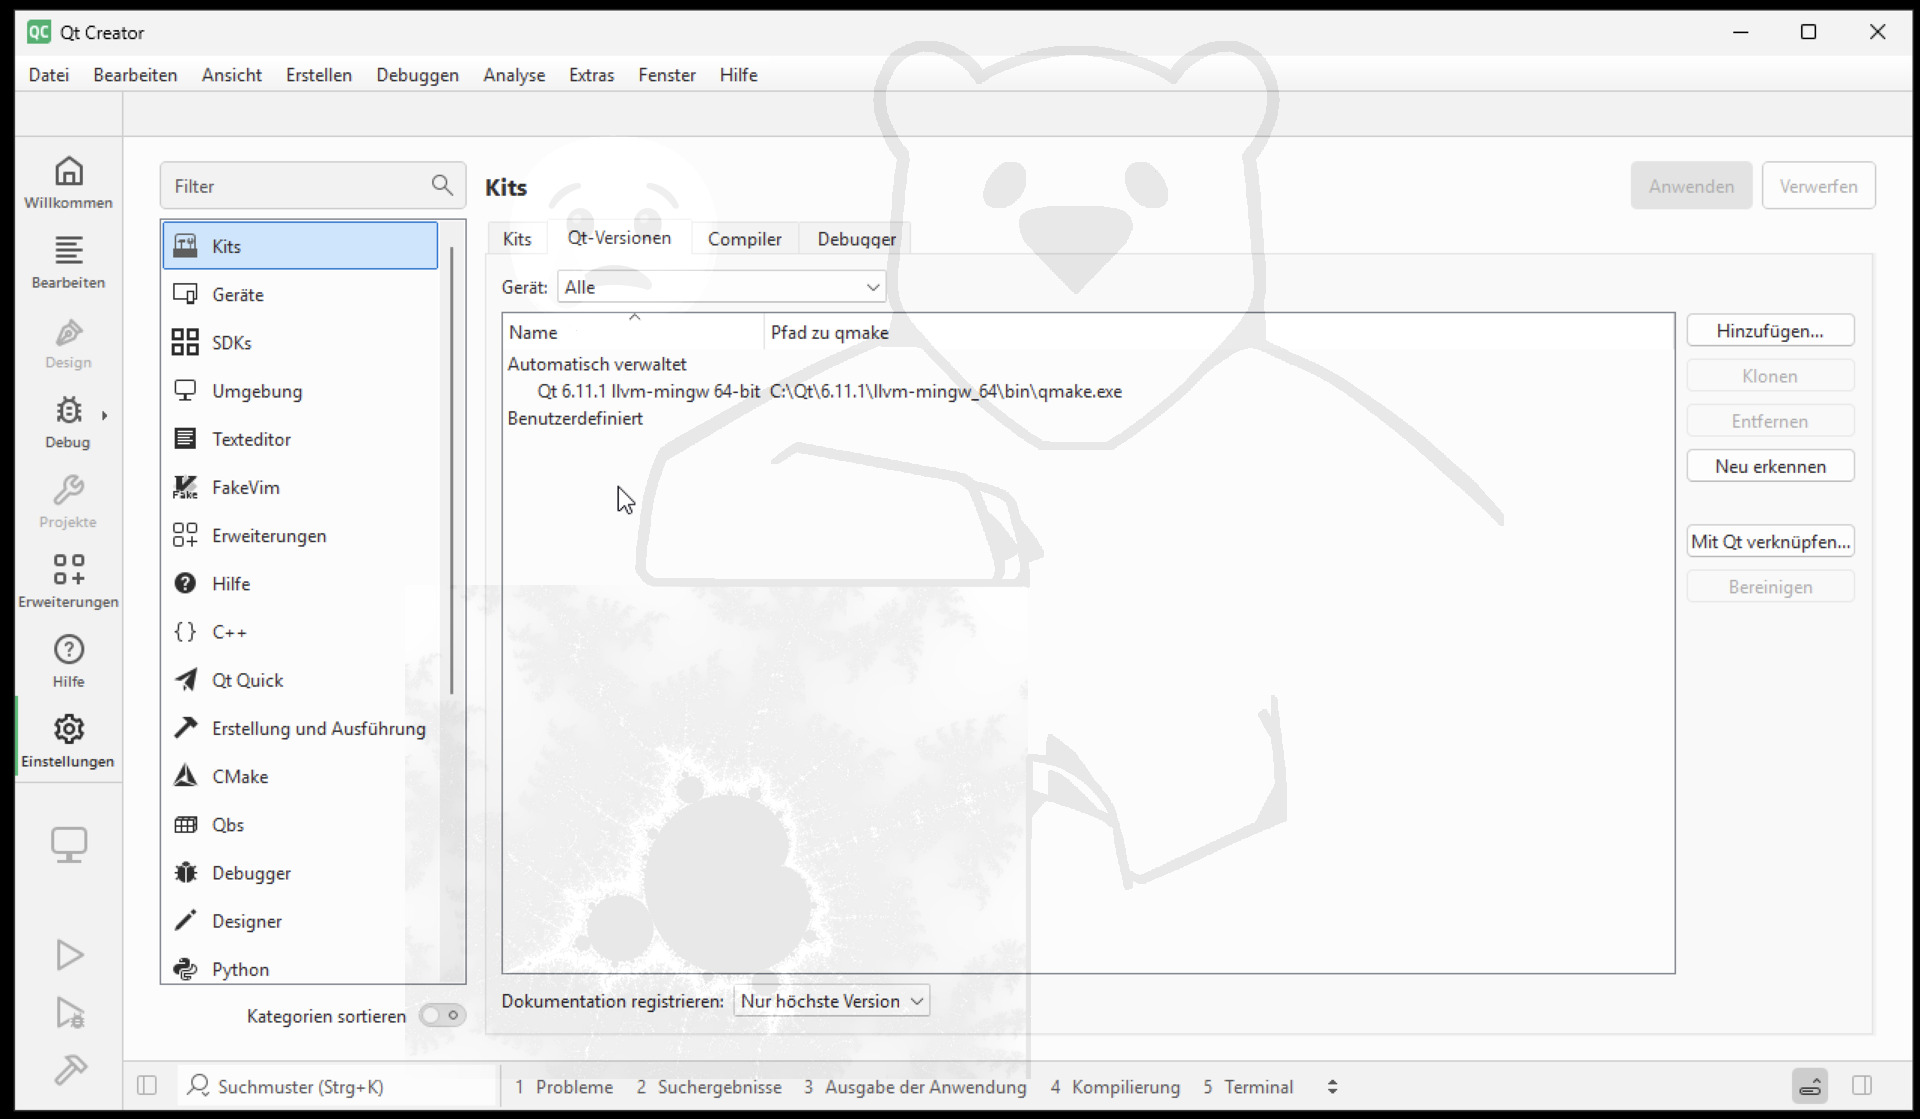Open the Bearbeiten menu
Image resolution: width=1920 pixels, height=1119 pixels.
coord(135,75)
